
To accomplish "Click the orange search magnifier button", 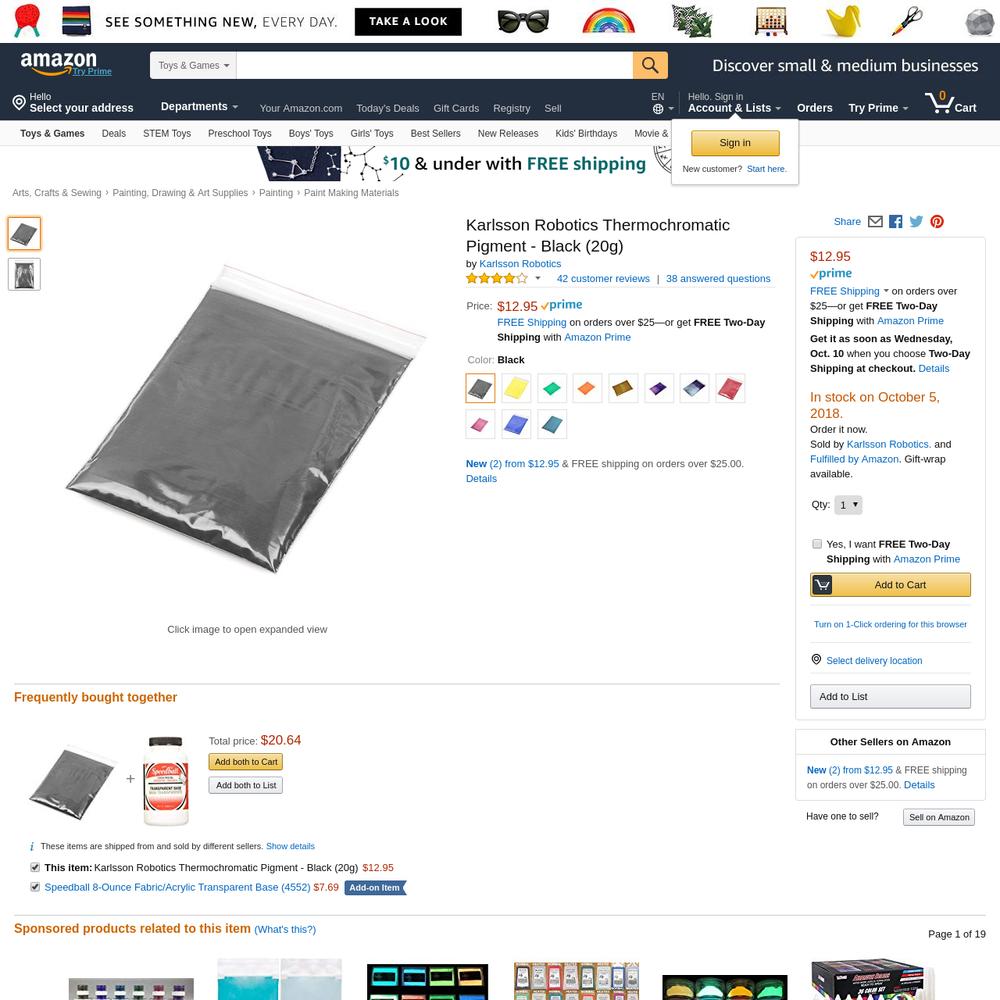I will coord(650,65).
